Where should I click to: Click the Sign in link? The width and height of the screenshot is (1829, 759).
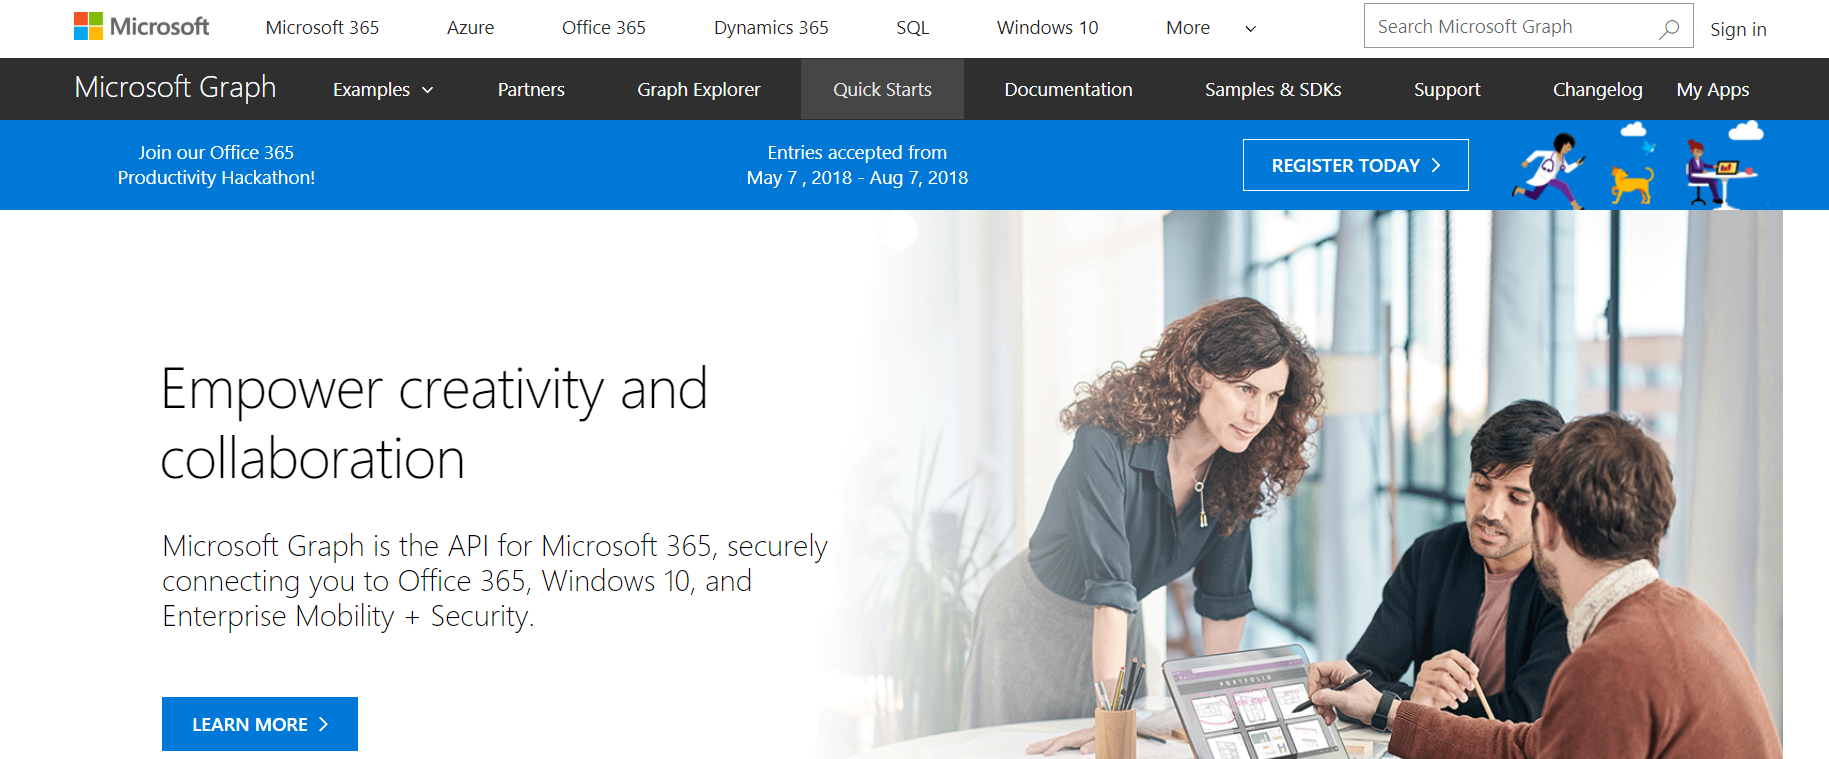pyautogui.click(x=1738, y=29)
